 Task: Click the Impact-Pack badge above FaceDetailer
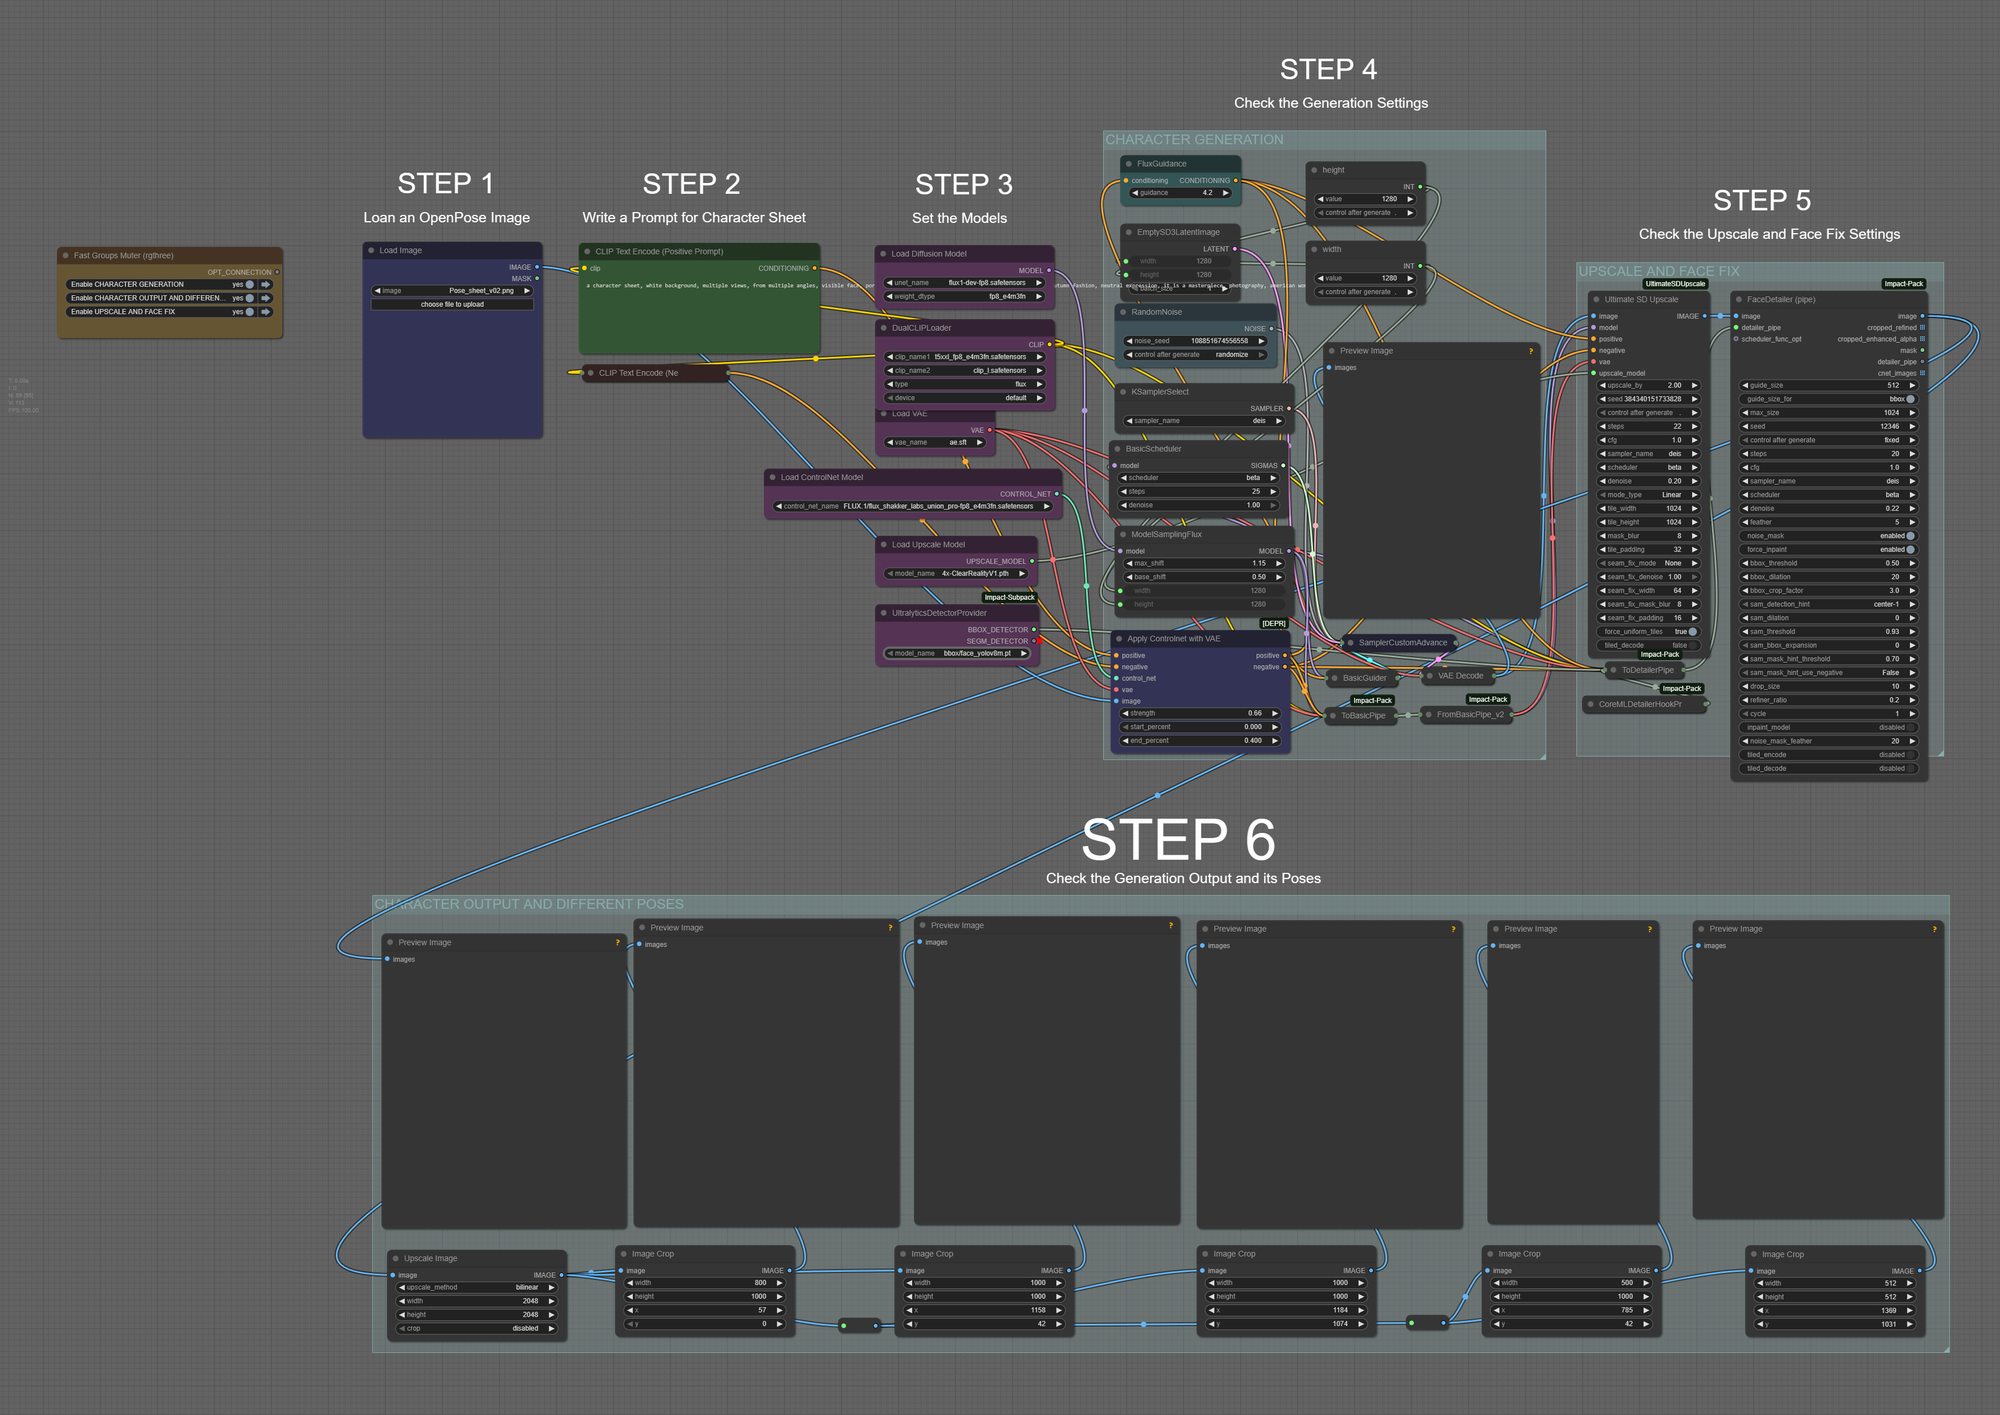(1903, 284)
